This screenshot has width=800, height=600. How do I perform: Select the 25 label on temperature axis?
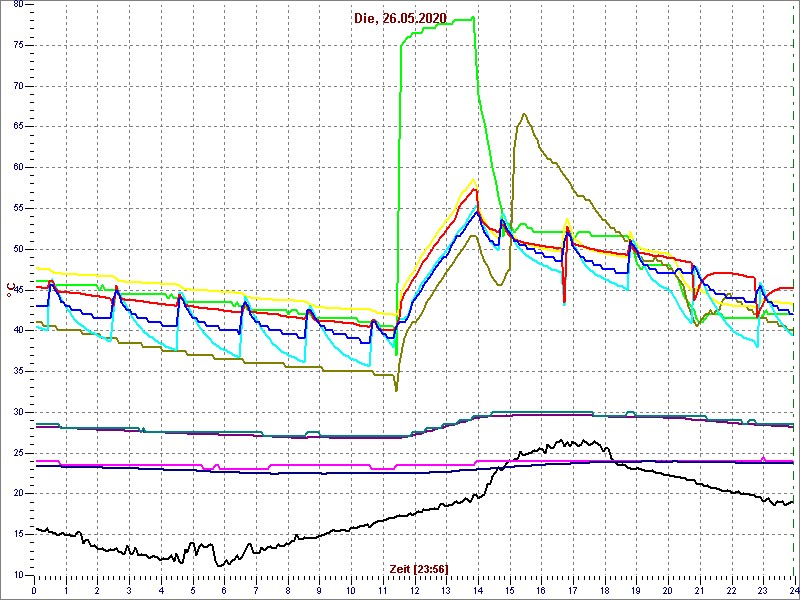(x=17, y=453)
